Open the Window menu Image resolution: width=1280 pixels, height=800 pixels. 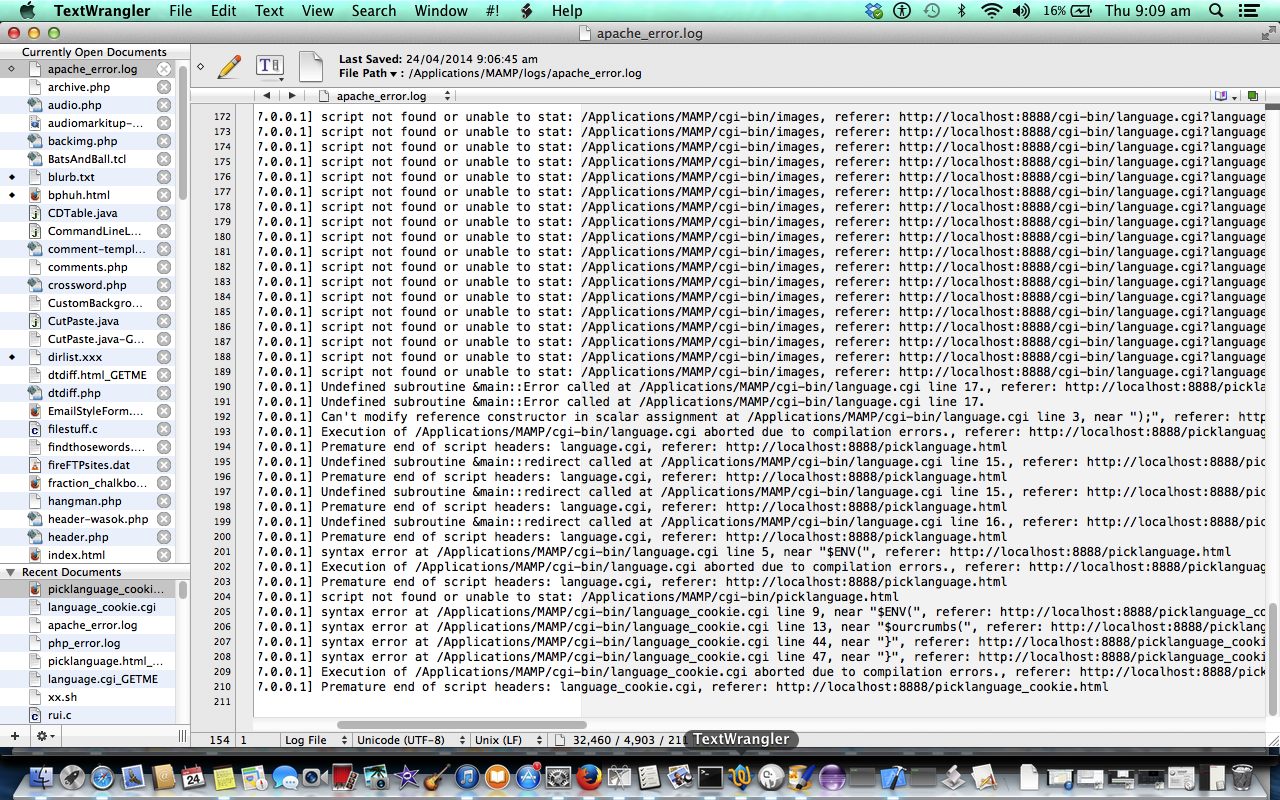(x=441, y=11)
